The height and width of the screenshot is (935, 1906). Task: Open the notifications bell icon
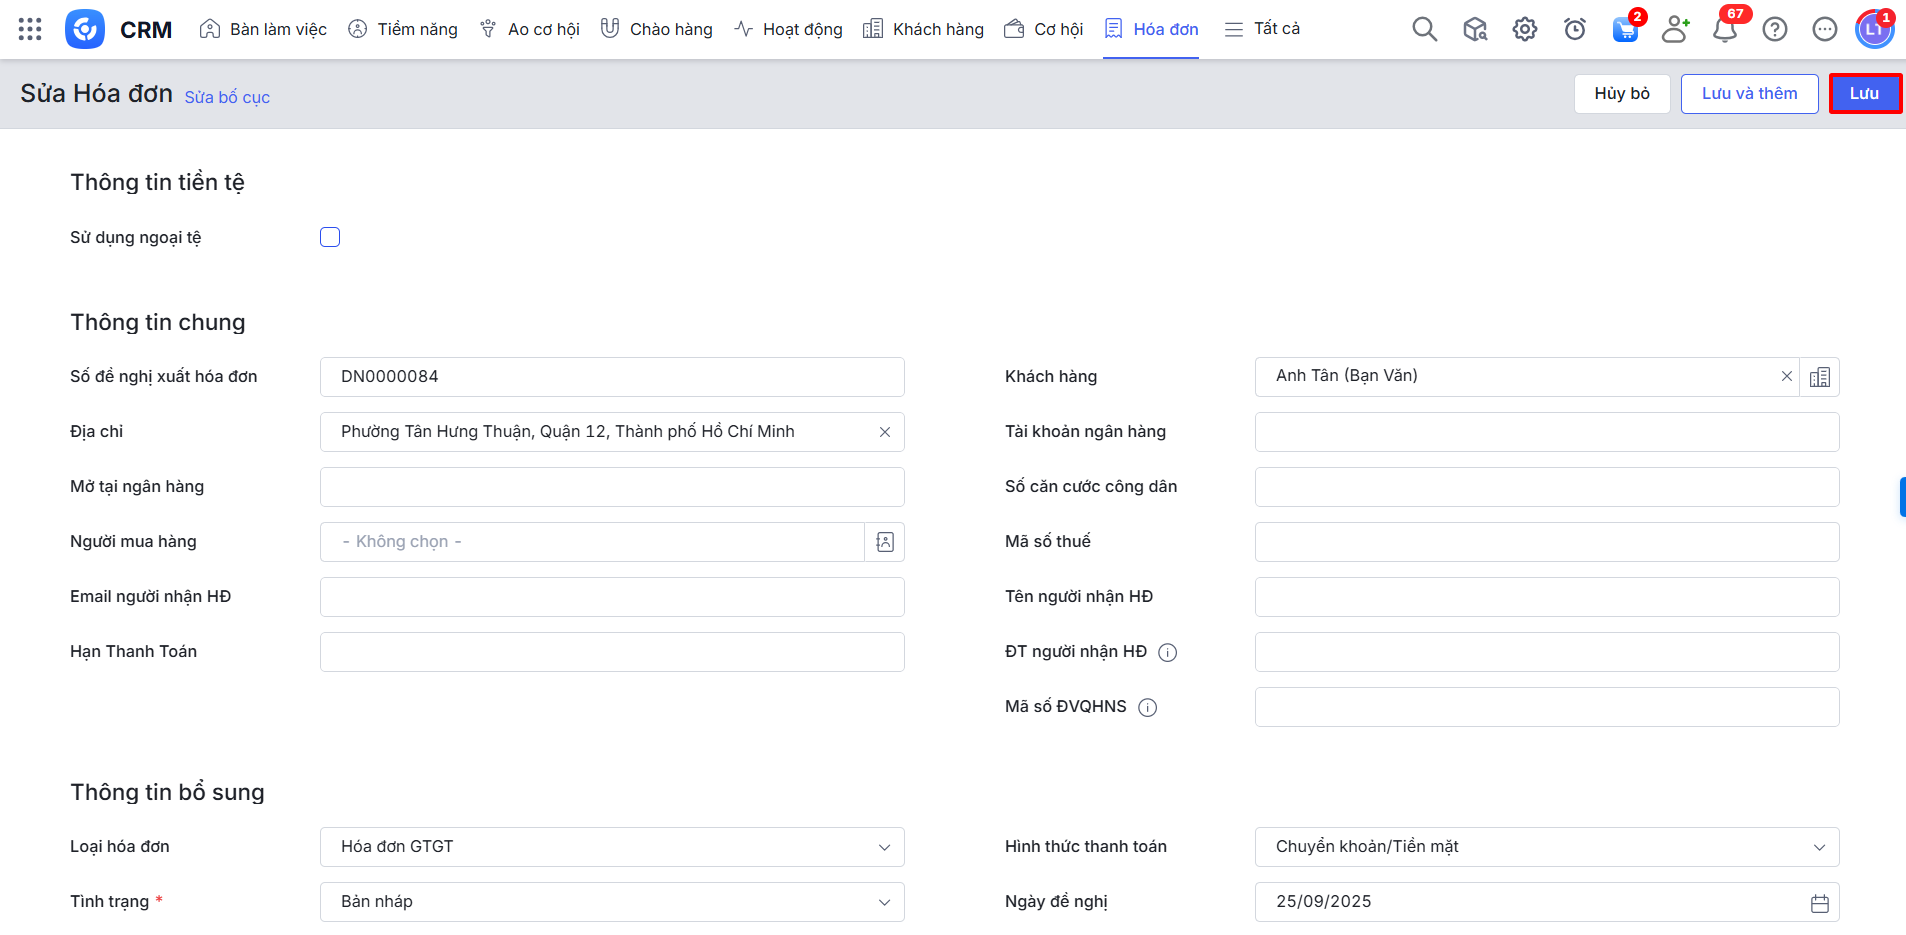click(1724, 29)
